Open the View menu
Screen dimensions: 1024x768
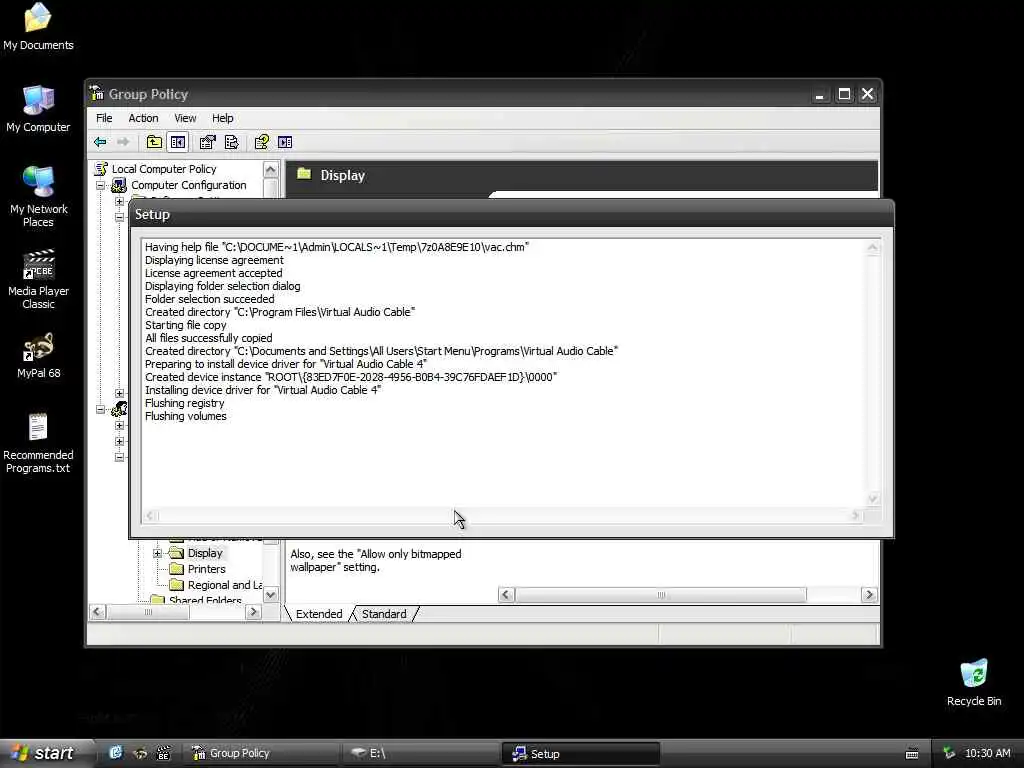click(185, 118)
